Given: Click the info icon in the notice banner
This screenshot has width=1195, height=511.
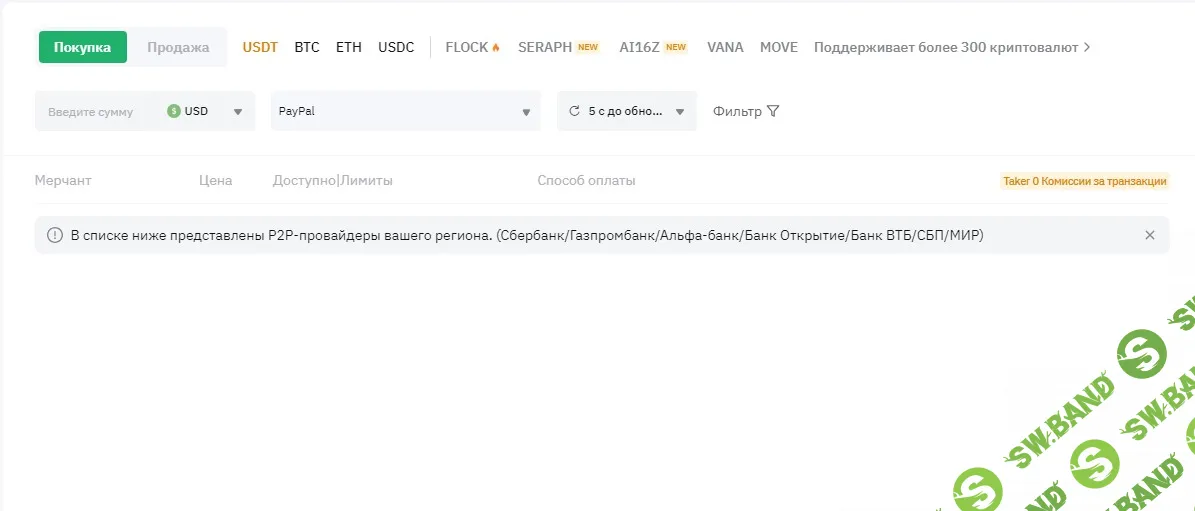Looking at the screenshot, I should click(x=55, y=235).
